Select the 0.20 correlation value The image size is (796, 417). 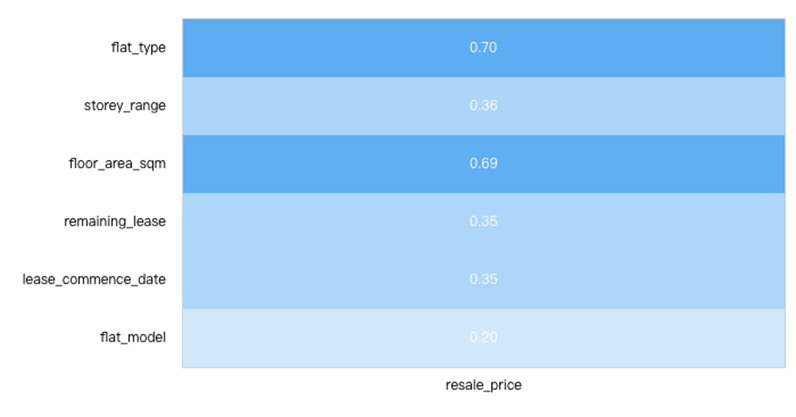[483, 336]
